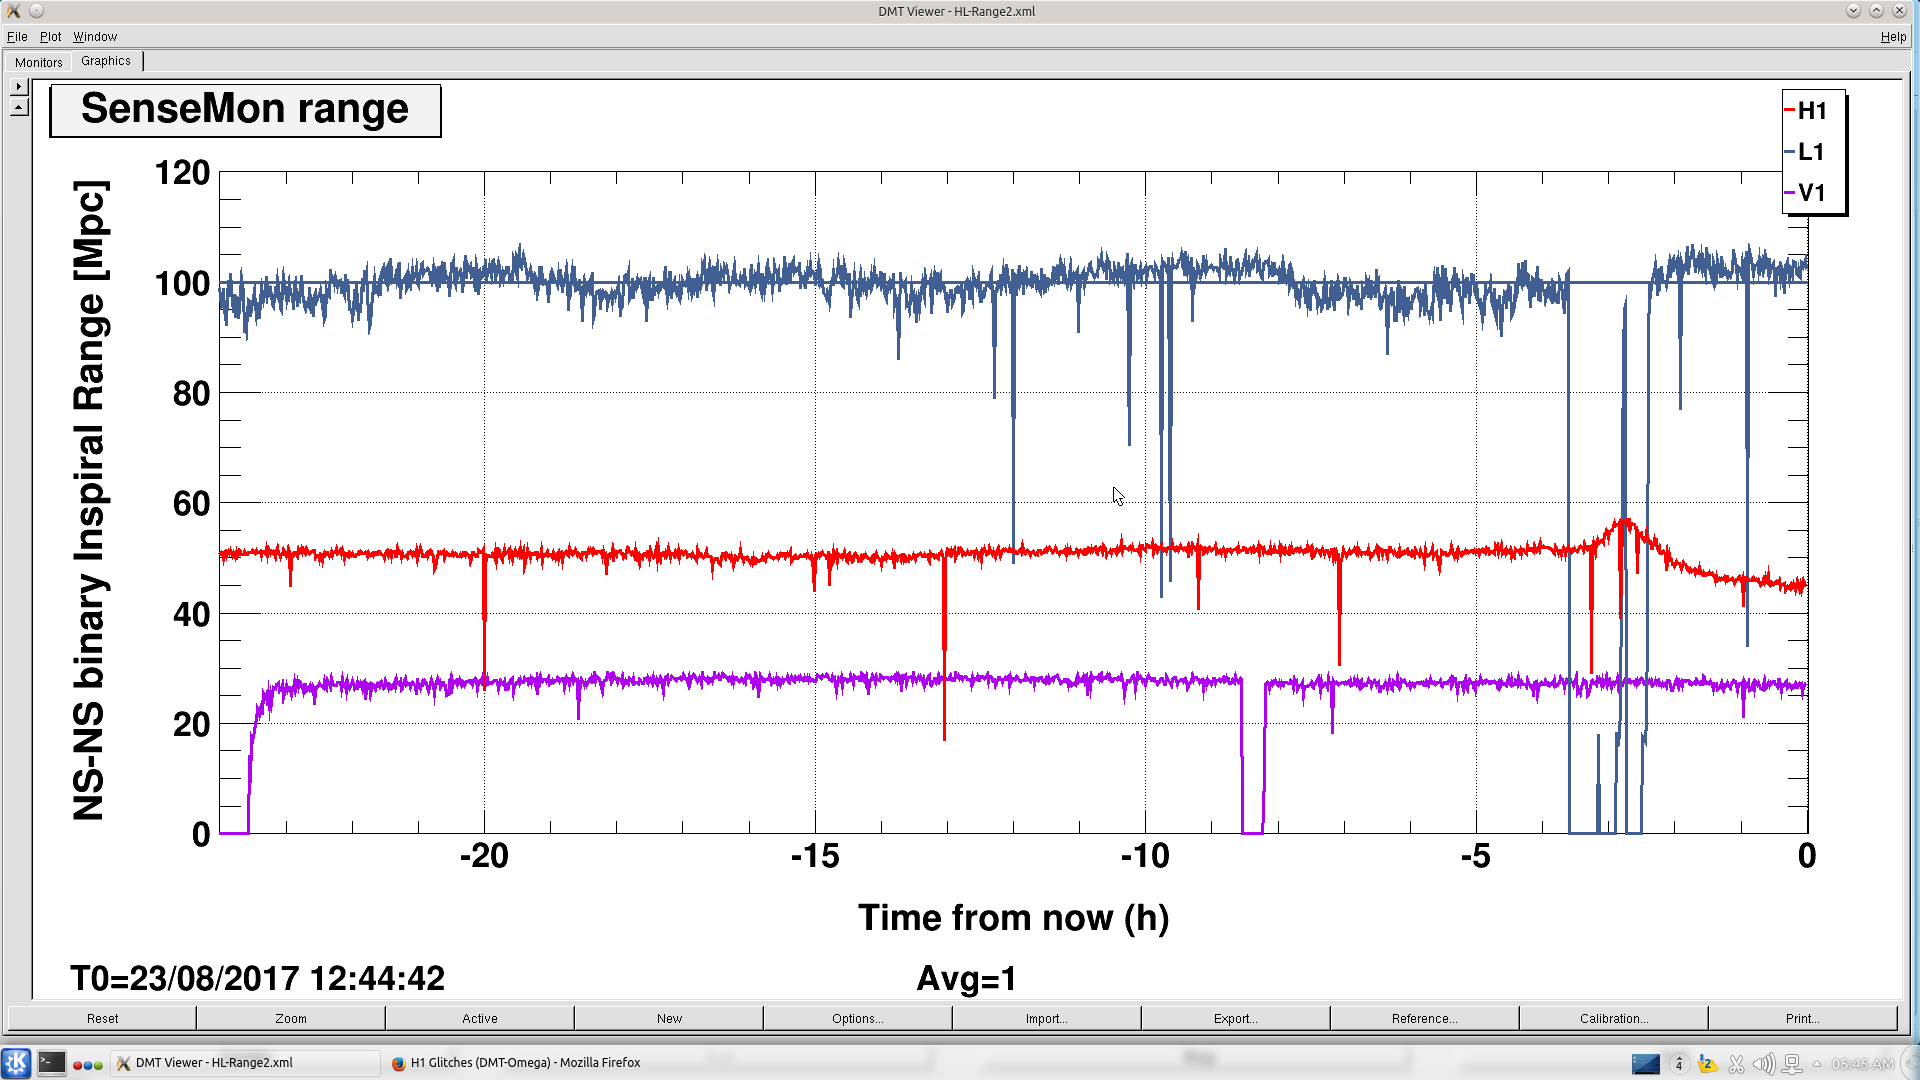1920x1080 pixels.
Task: Click the T0=23/08/2017 12:44:42 text
Action: point(257,978)
